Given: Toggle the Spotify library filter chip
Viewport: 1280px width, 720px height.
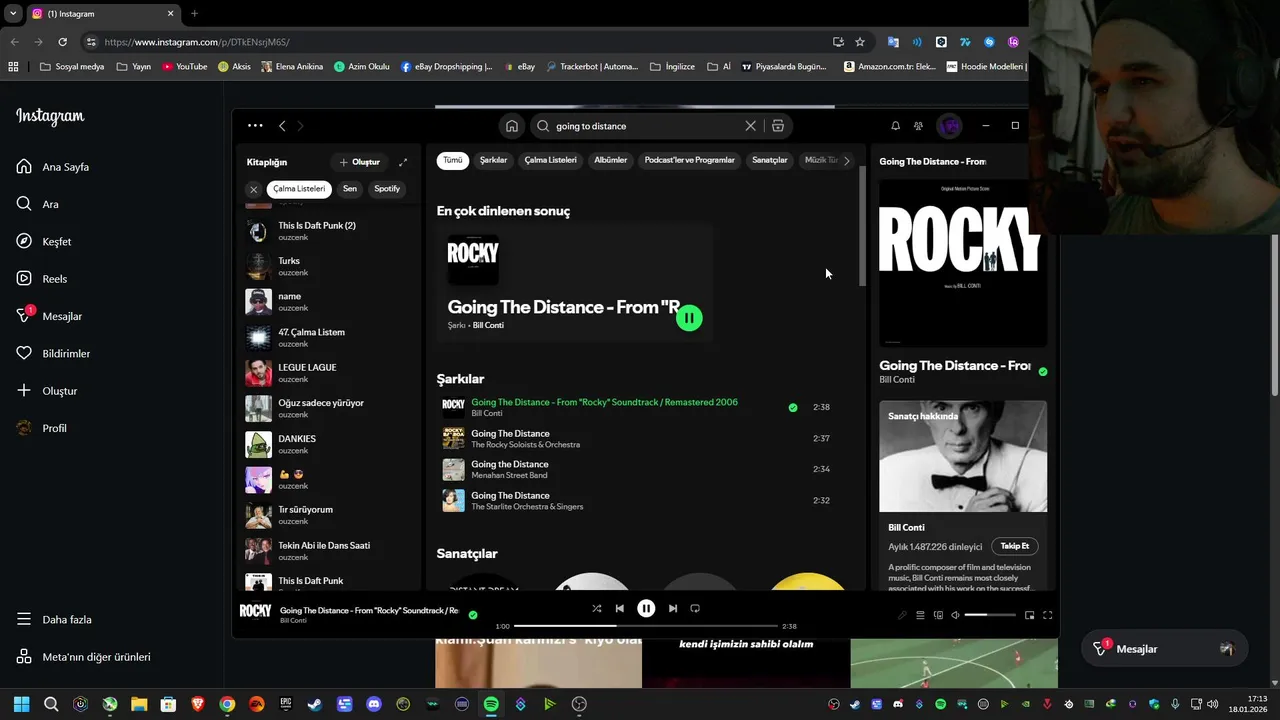Looking at the screenshot, I should click(387, 189).
